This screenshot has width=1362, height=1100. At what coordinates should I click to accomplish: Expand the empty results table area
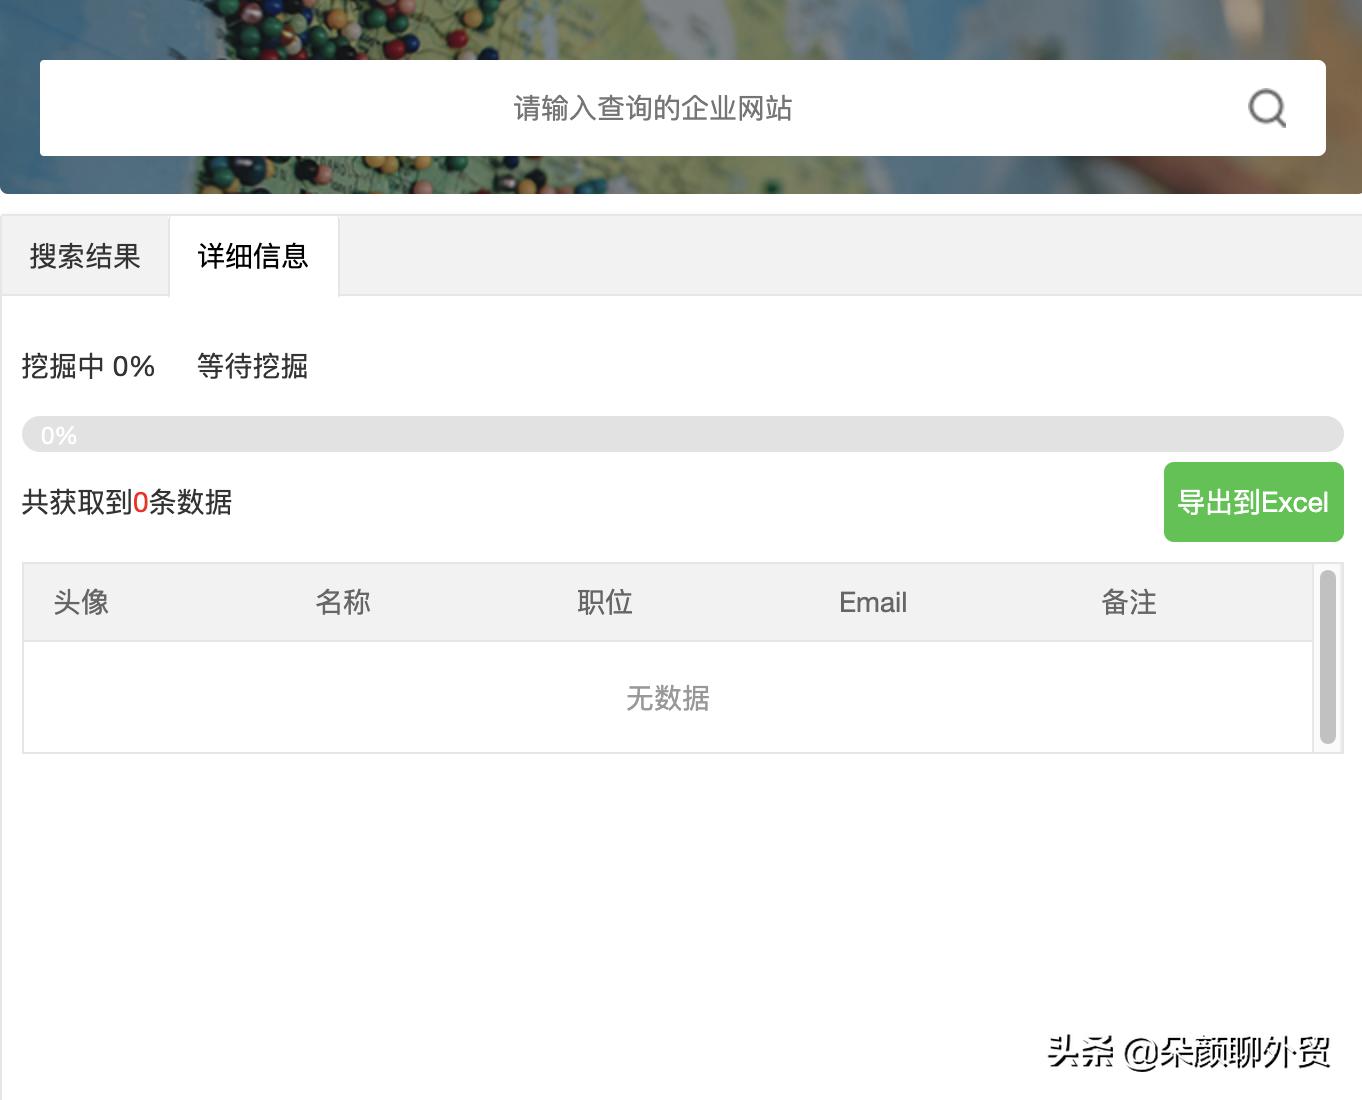667,697
